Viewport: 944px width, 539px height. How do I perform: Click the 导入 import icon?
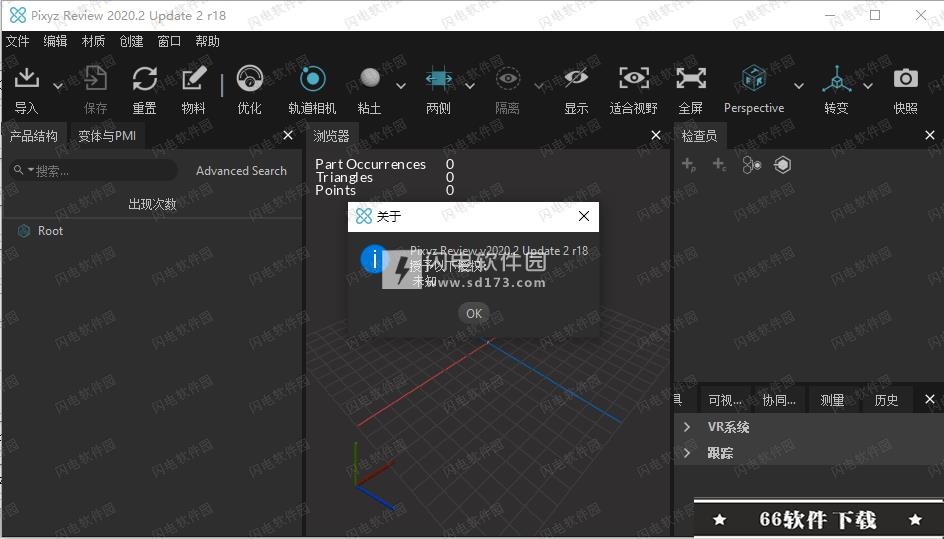coord(26,78)
